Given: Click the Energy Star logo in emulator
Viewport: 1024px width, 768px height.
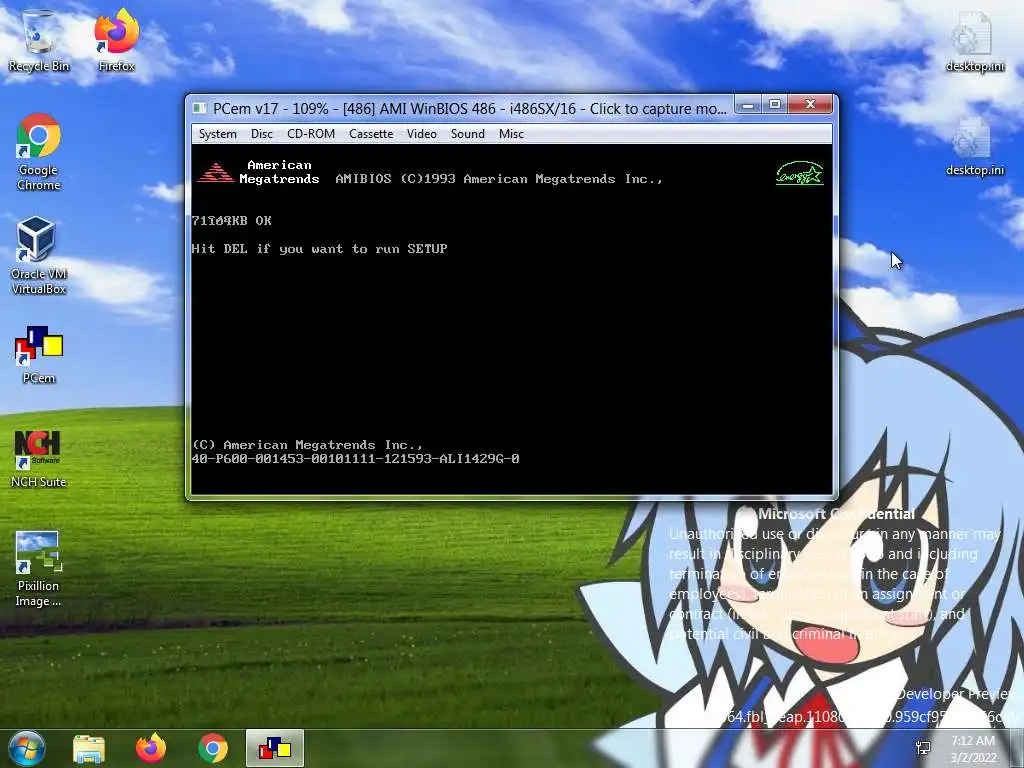Looking at the screenshot, I should pyautogui.click(x=799, y=173).
